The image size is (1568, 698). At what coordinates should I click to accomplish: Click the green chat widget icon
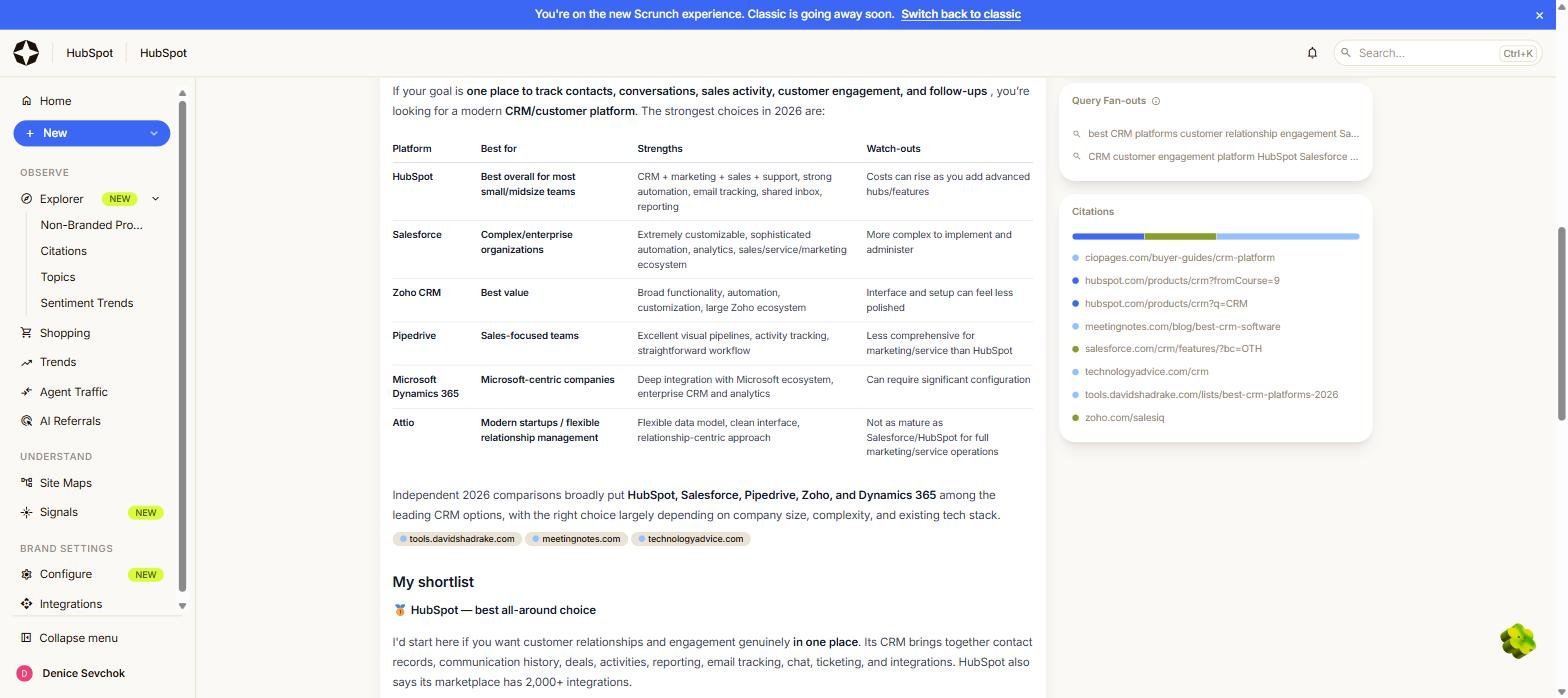pyautogui.click(x=1518, y=641)
